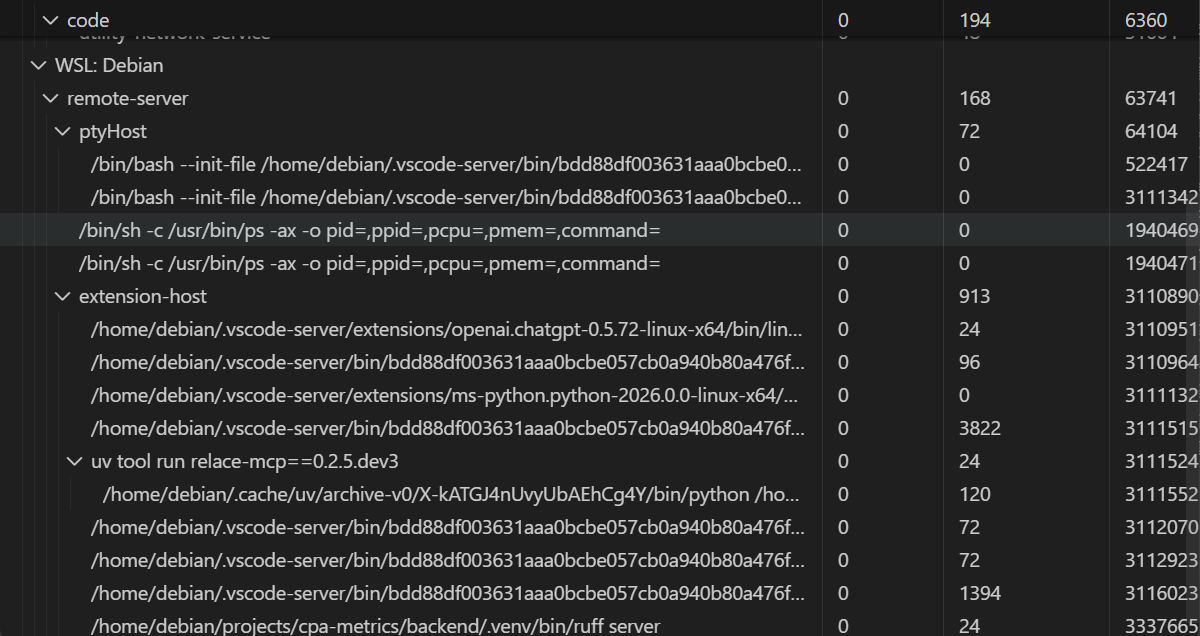Click PID value 63741
Screen dimensions: 1200x636
coord(1151,98)
